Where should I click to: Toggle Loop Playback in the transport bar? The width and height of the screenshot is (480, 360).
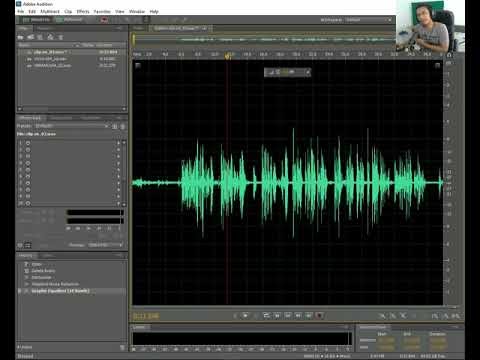coord(266,315)
